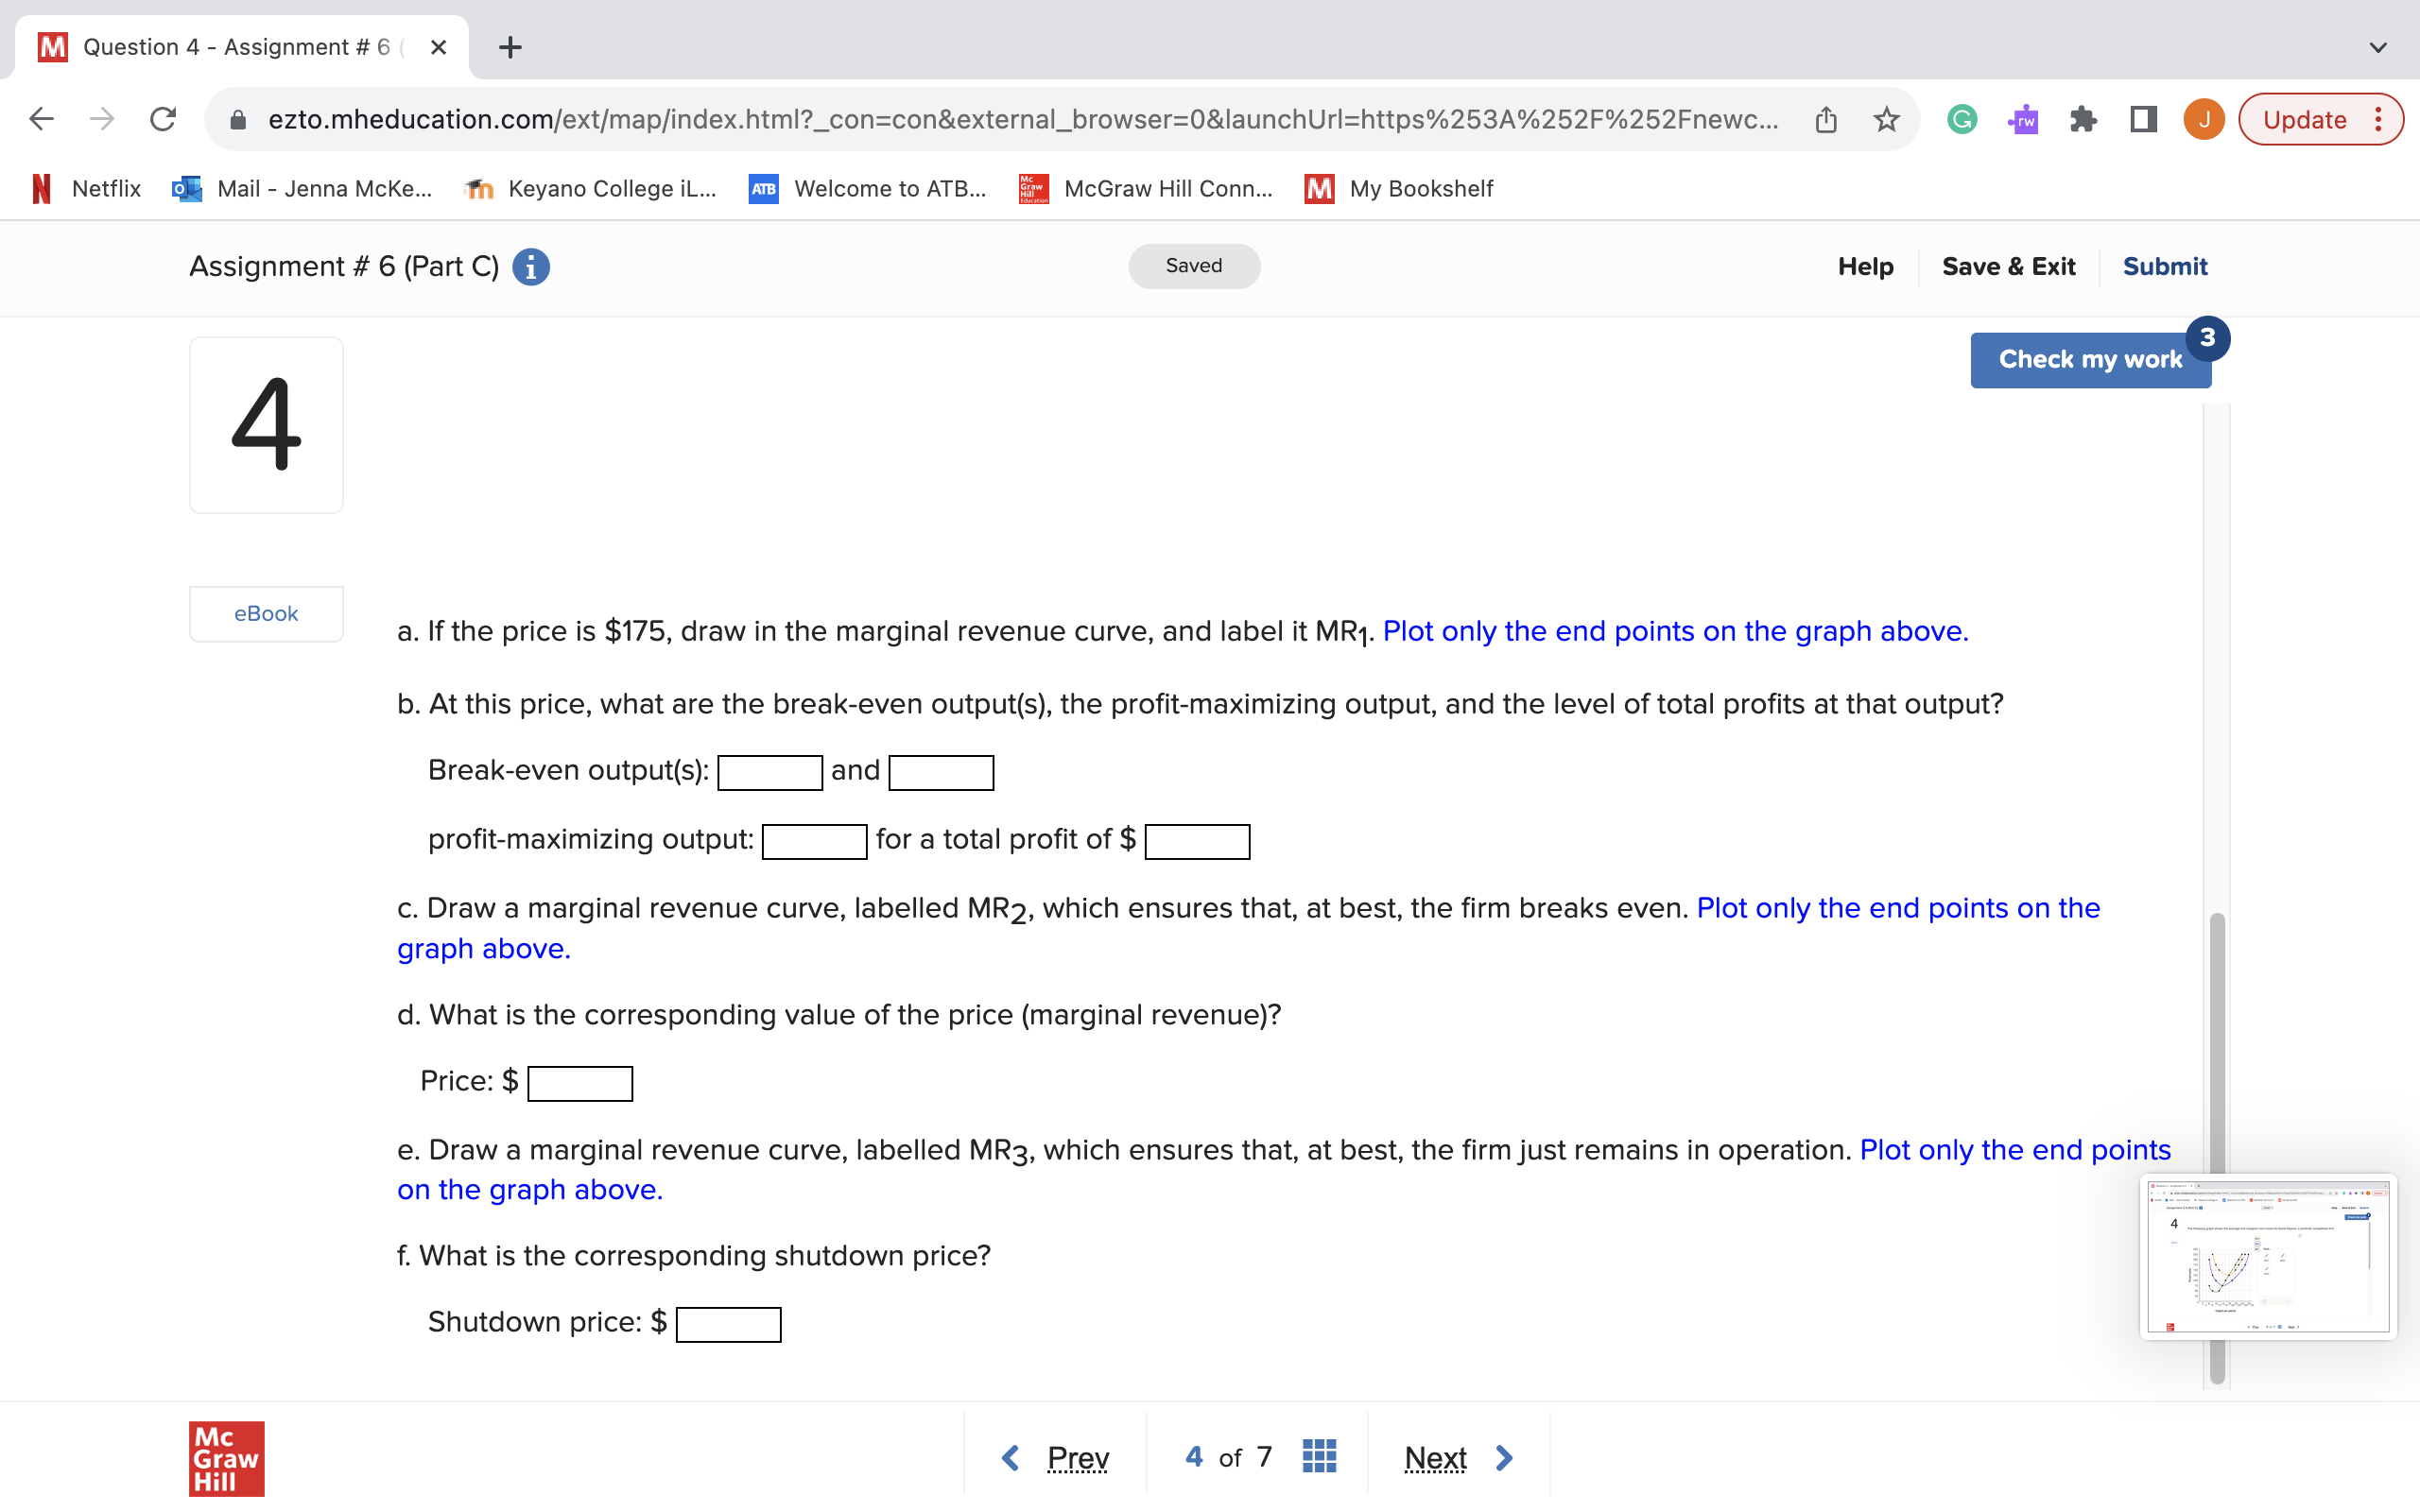The image size is (2420, 1512).
Task: Submit the assignment
Action: (2165, 266)
